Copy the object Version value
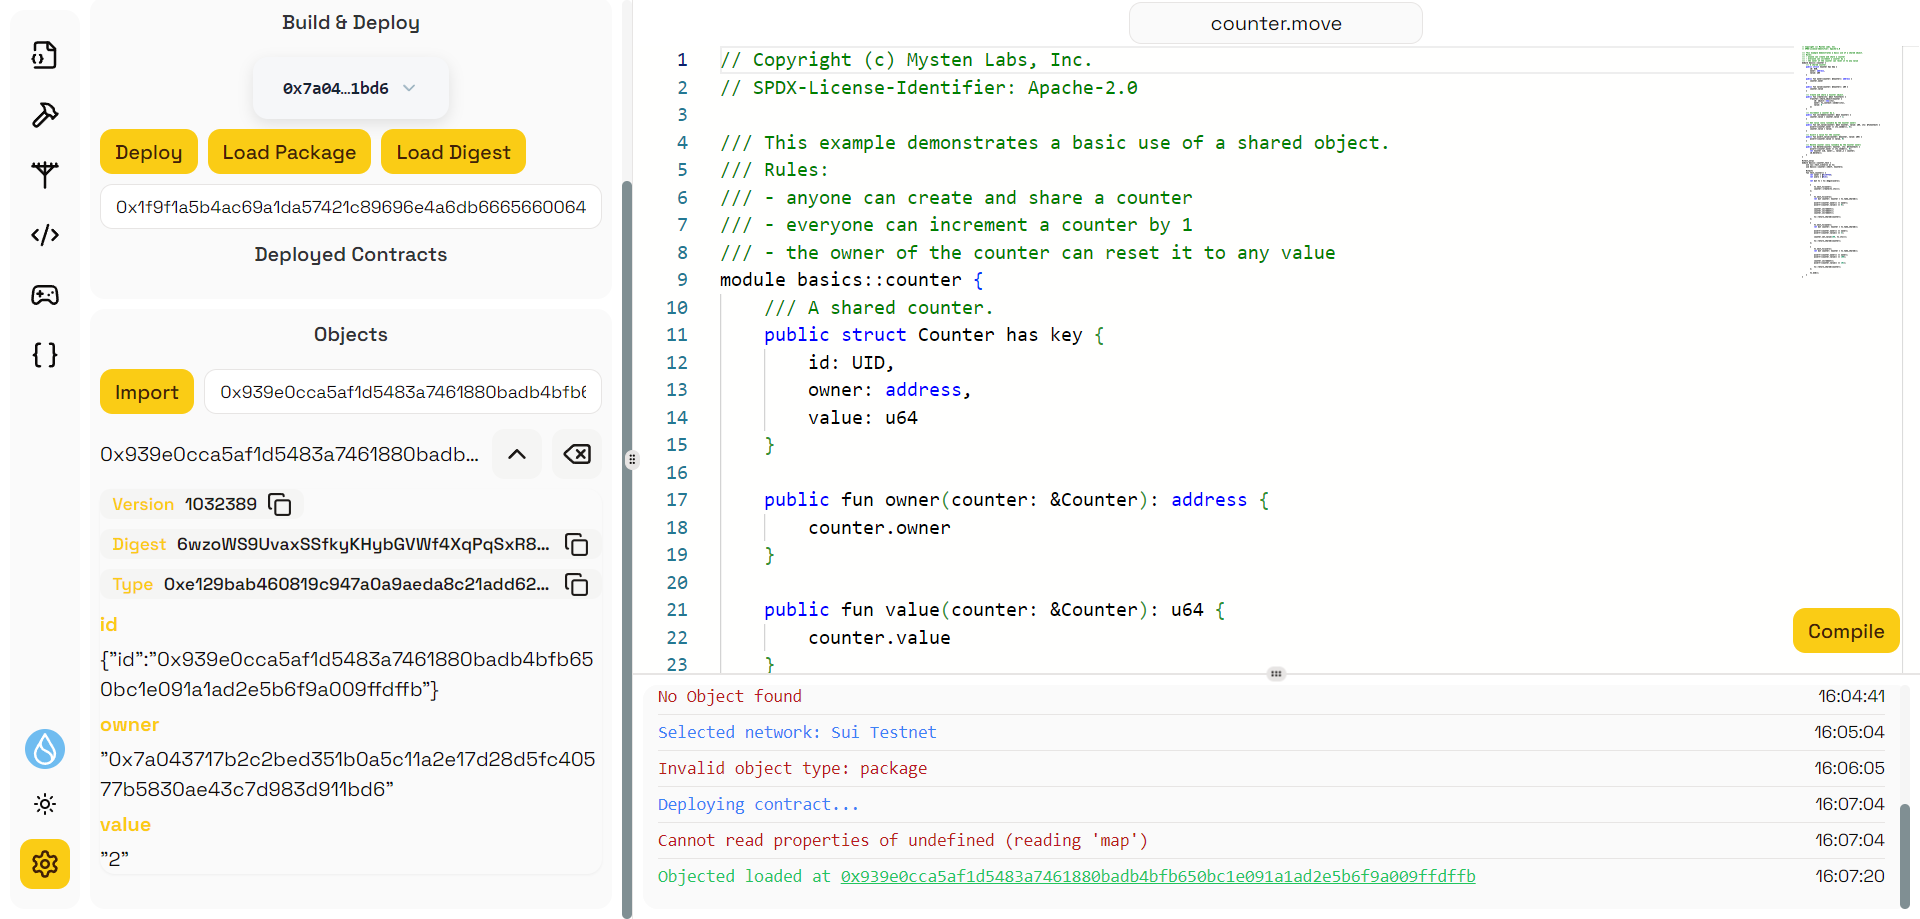The height and width of the screenshot is (919, 1920). 280,505
